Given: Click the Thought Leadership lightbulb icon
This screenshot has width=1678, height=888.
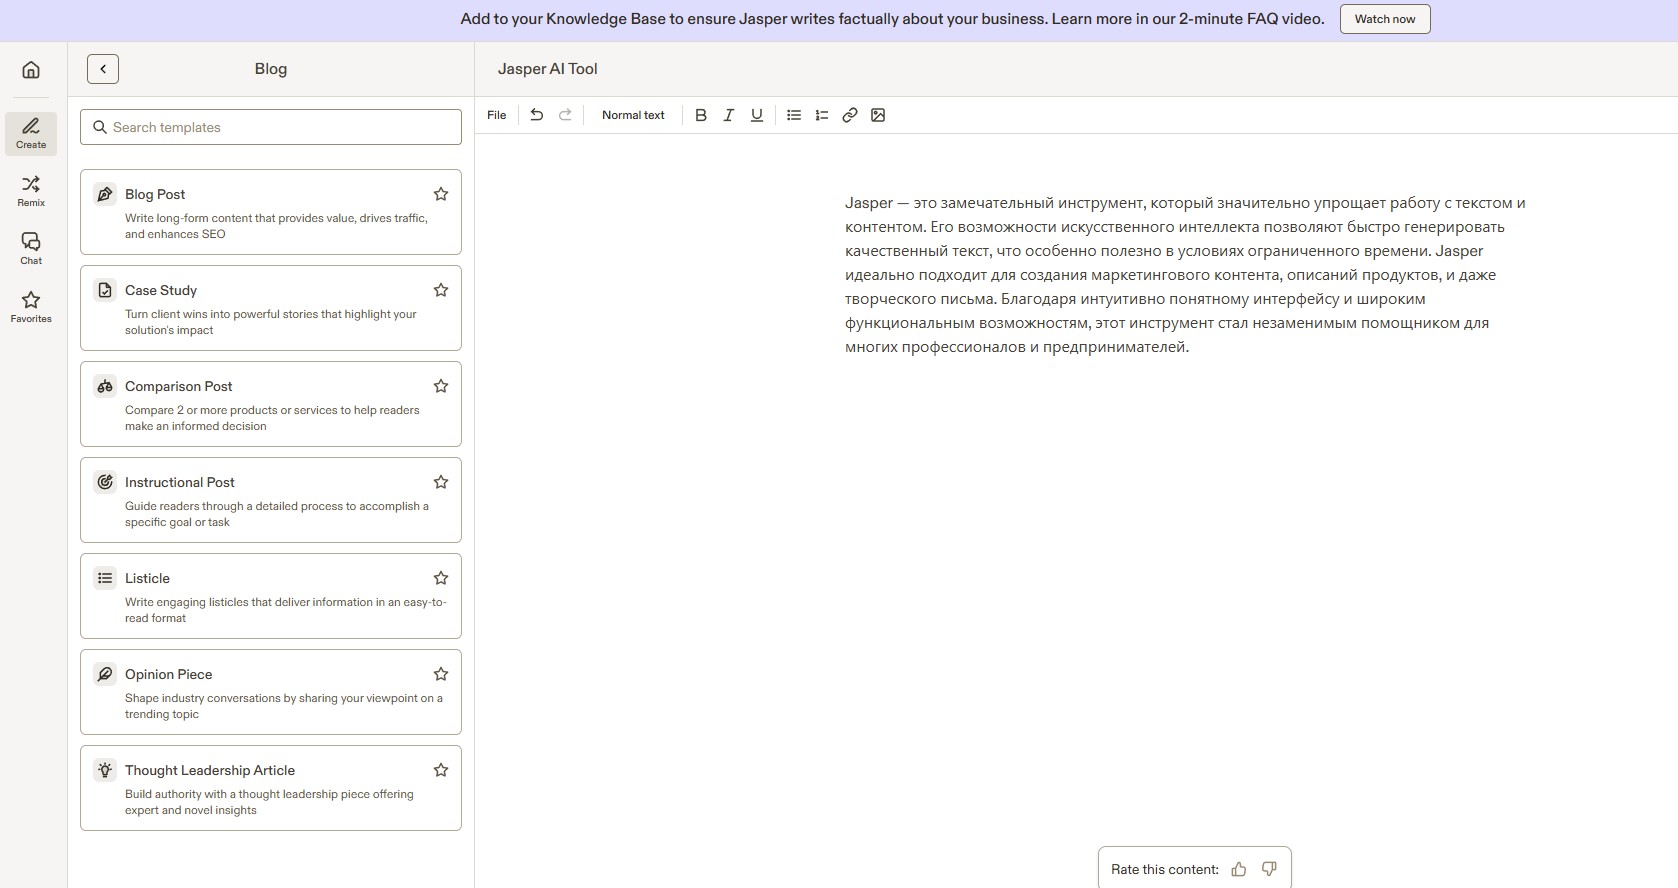Looking at the screenshot, I should coord(105,770).
